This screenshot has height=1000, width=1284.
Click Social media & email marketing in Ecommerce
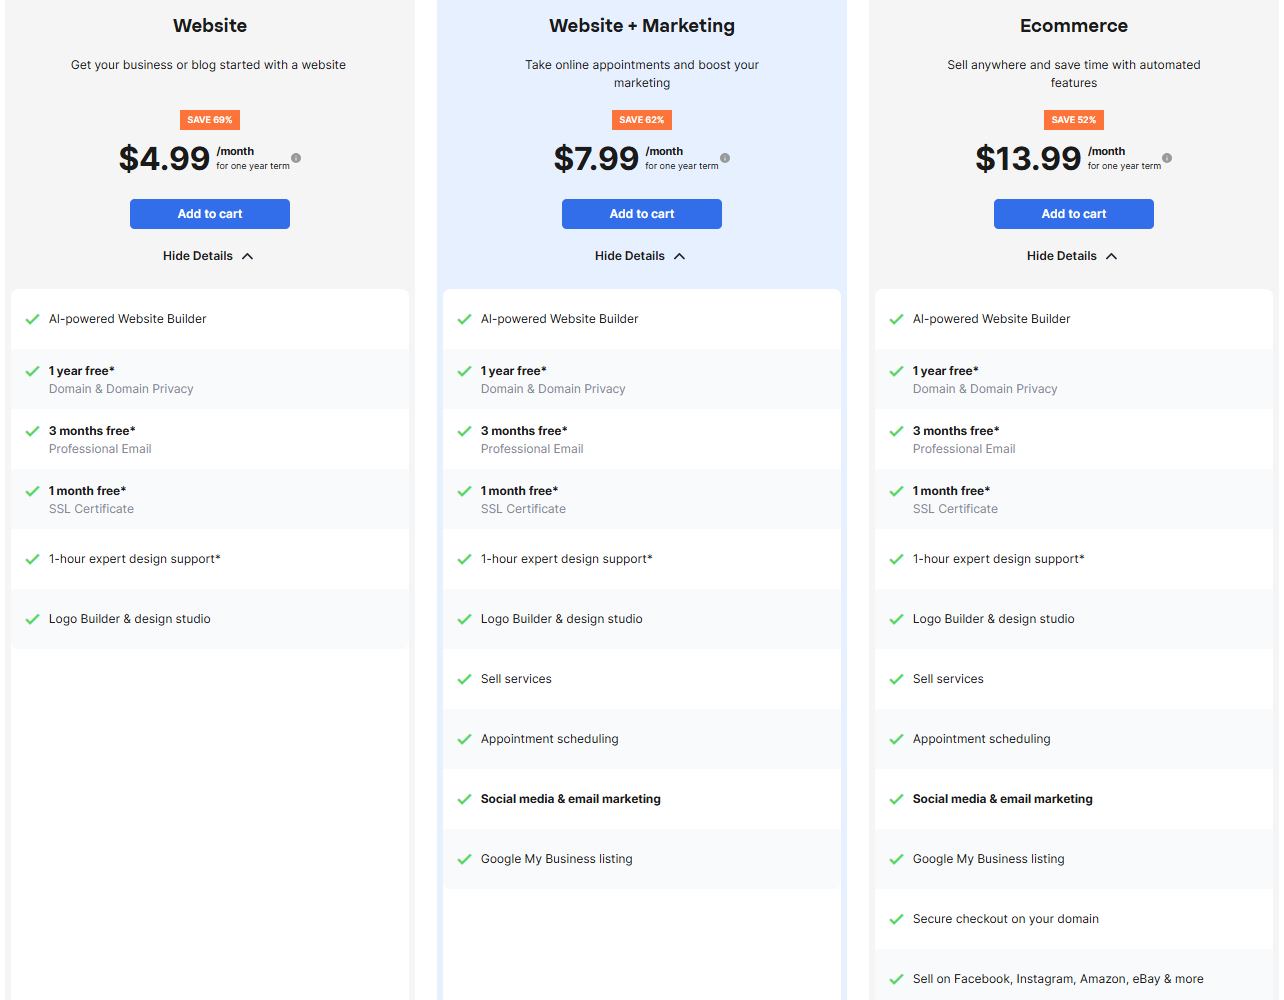(x=1002, y=799)
